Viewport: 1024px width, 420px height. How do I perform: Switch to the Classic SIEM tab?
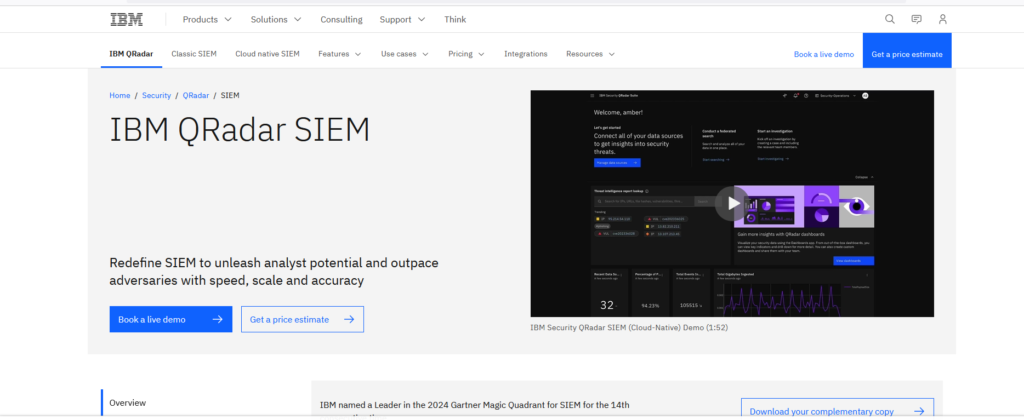pos(194,54)
